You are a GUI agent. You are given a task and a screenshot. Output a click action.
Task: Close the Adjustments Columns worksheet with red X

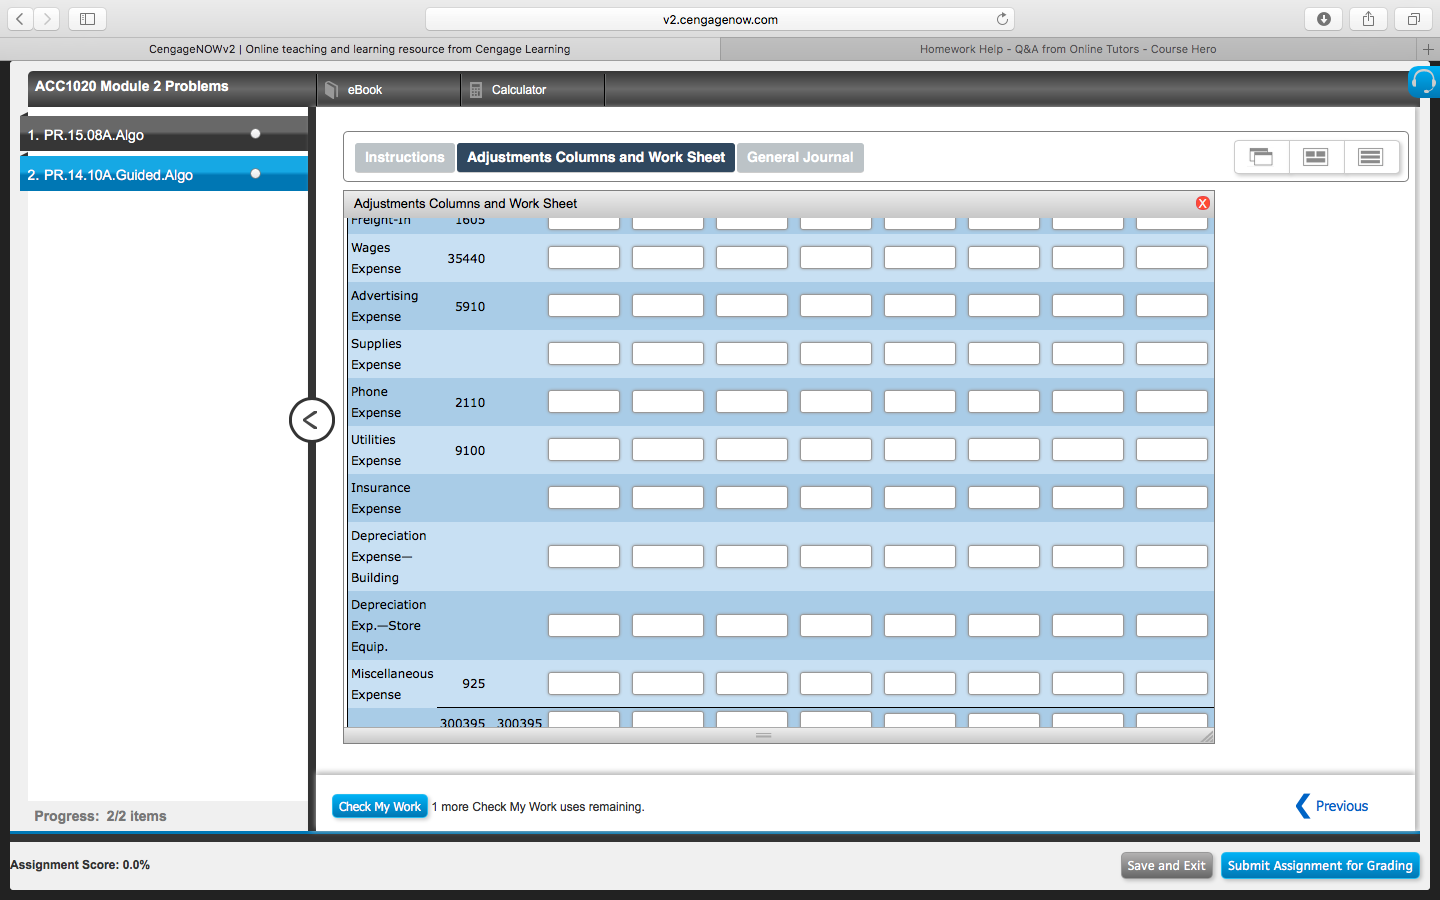click(1202, 202)
